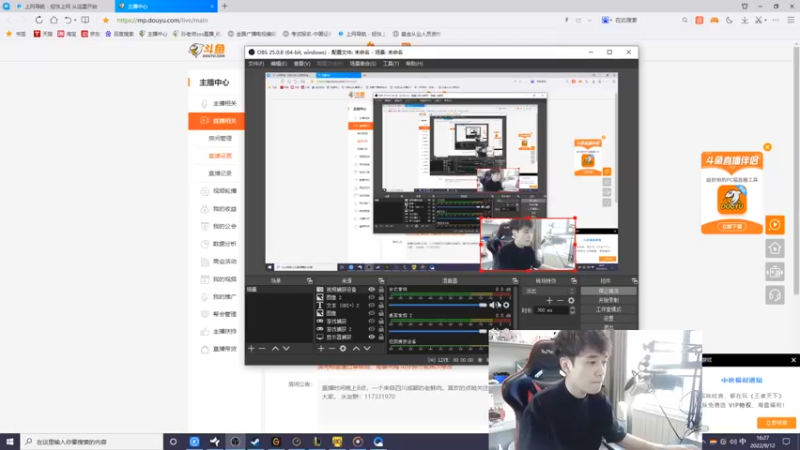Move the scene down in the 场景 panel
The image size is (800, 450).
286,348
